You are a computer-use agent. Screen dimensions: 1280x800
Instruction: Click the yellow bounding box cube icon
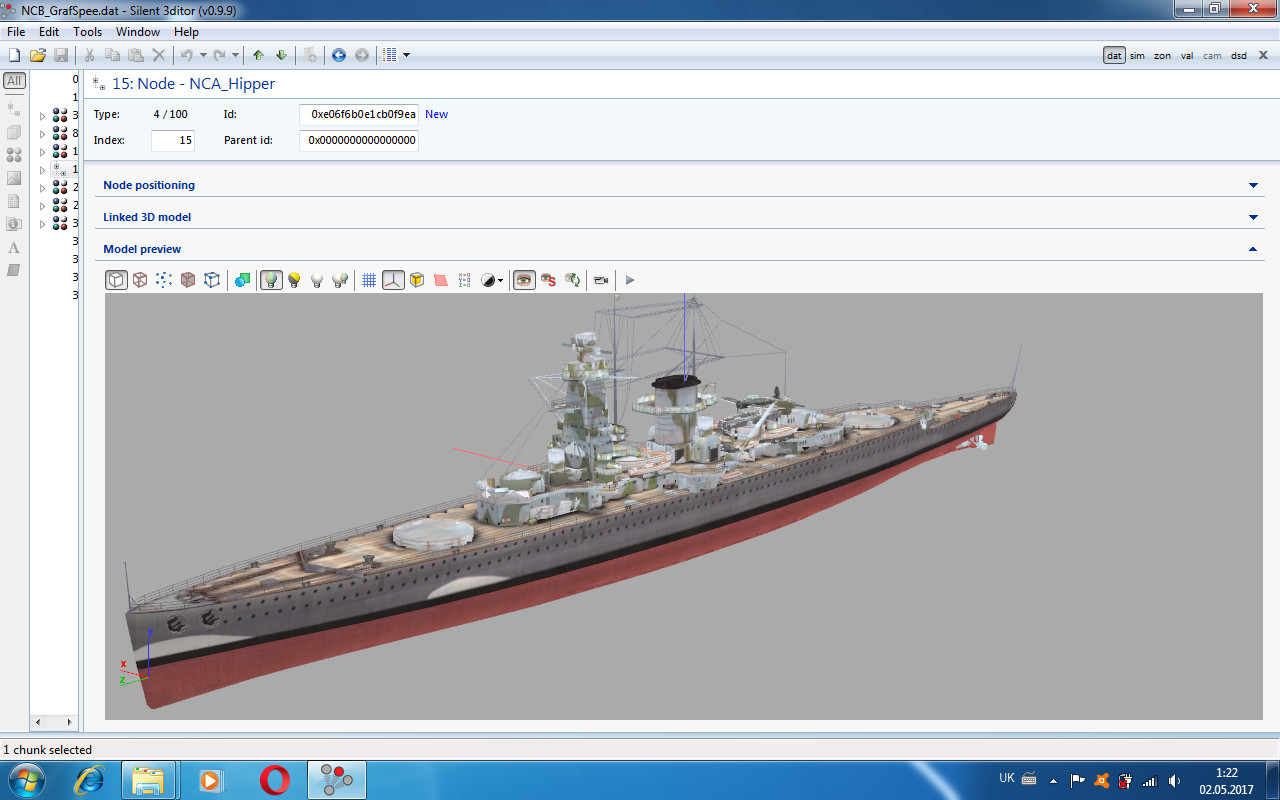click(417, 280)
